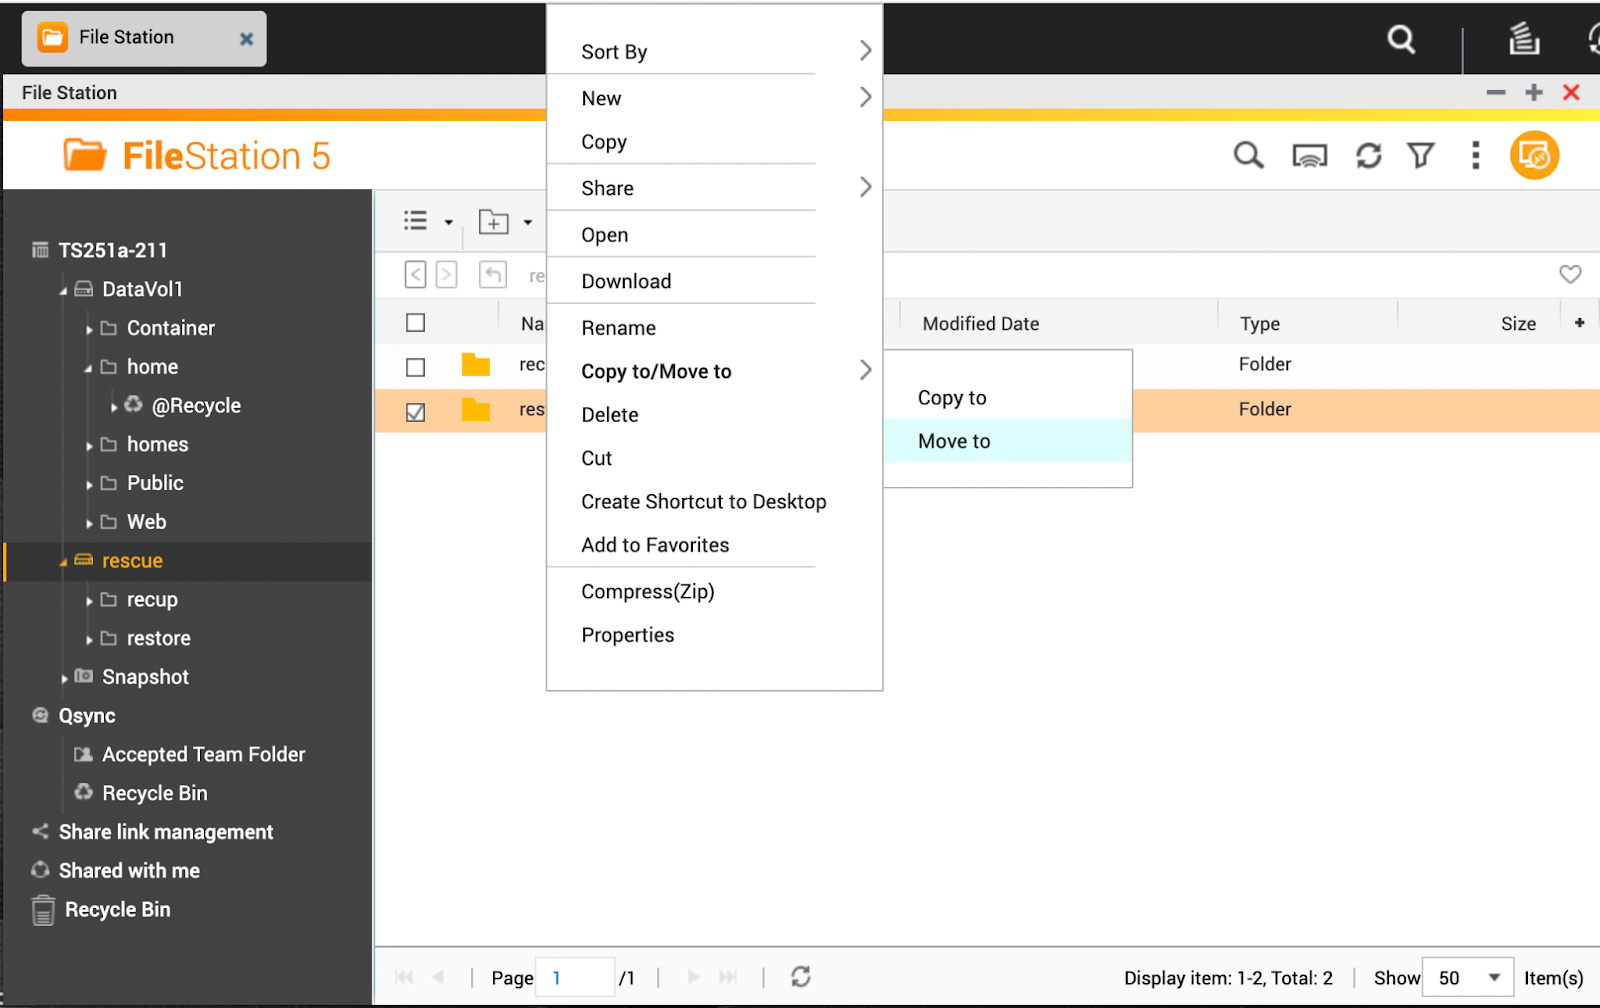Click the File Station tab icon

(x=52, y=38)
